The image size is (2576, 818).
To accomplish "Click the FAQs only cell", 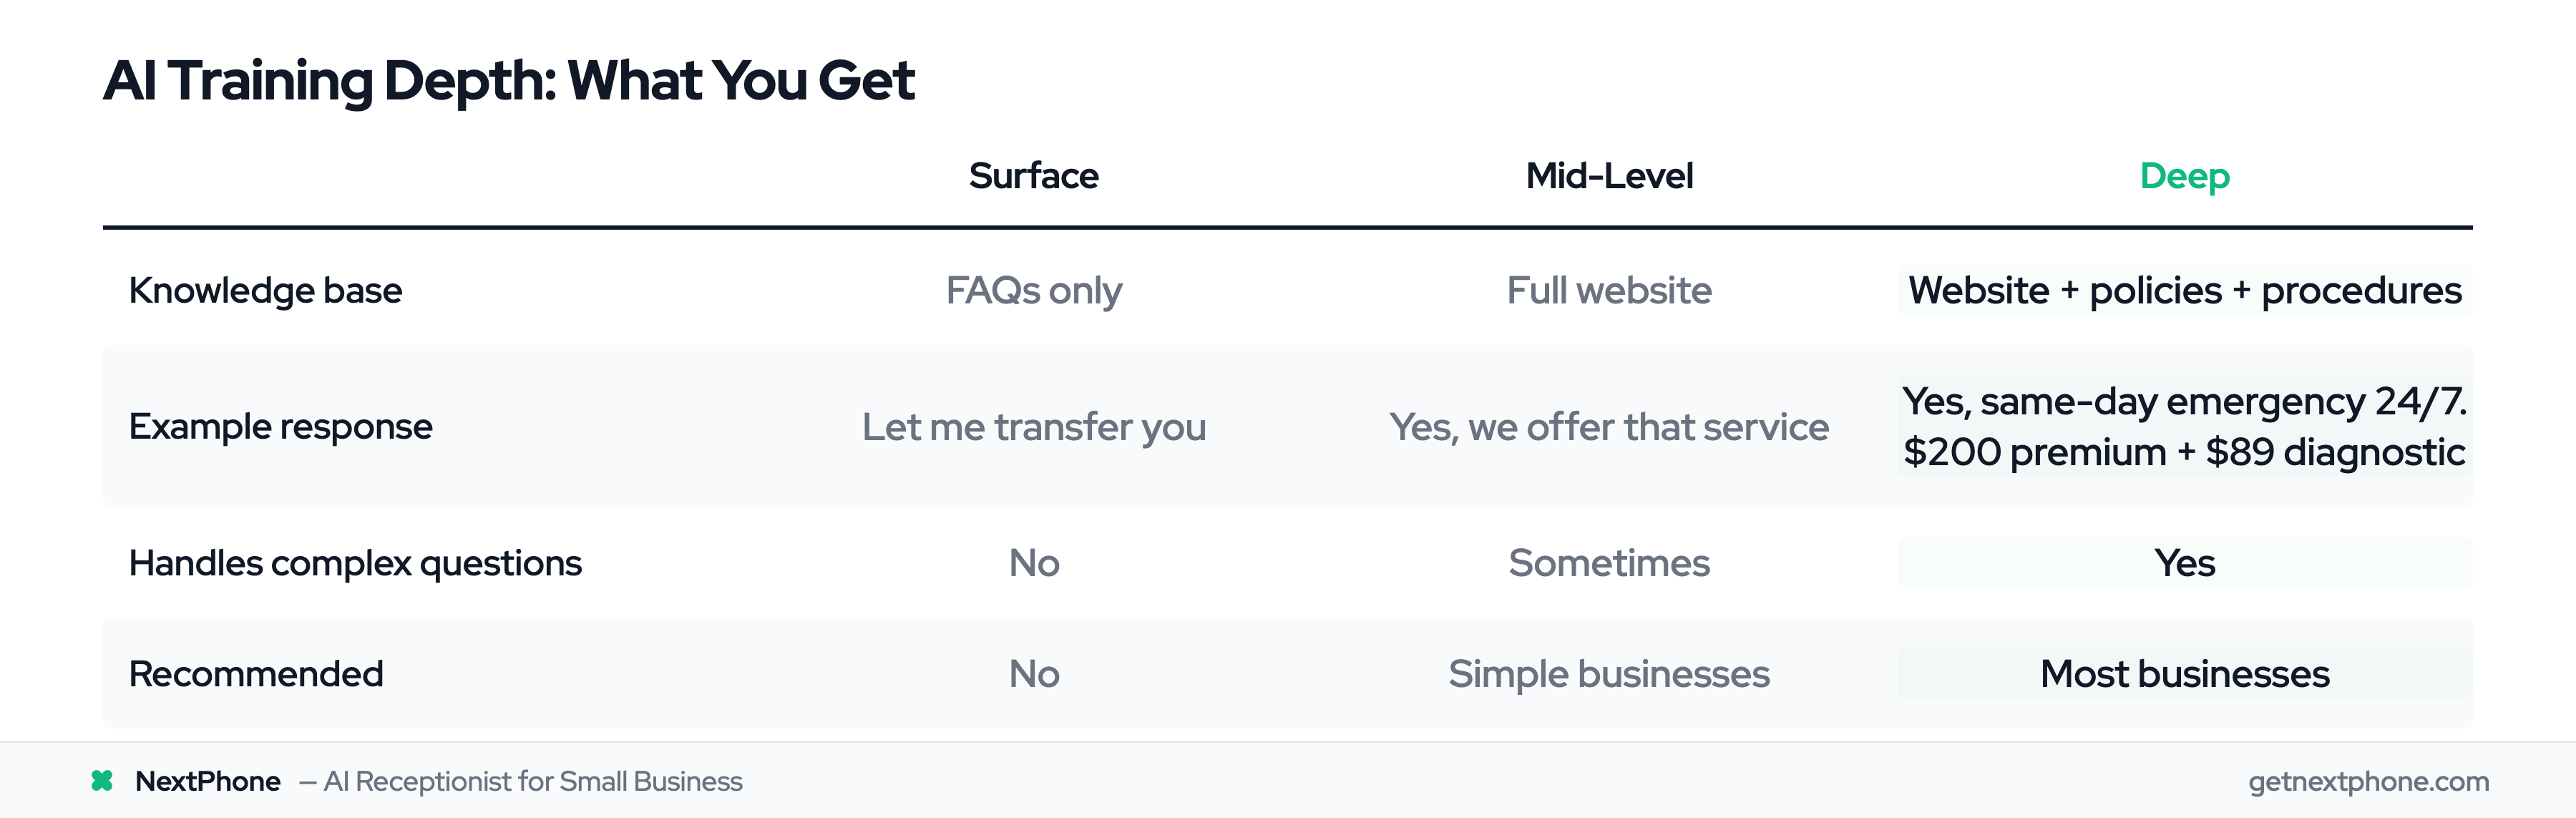I will pos(1033,290).
